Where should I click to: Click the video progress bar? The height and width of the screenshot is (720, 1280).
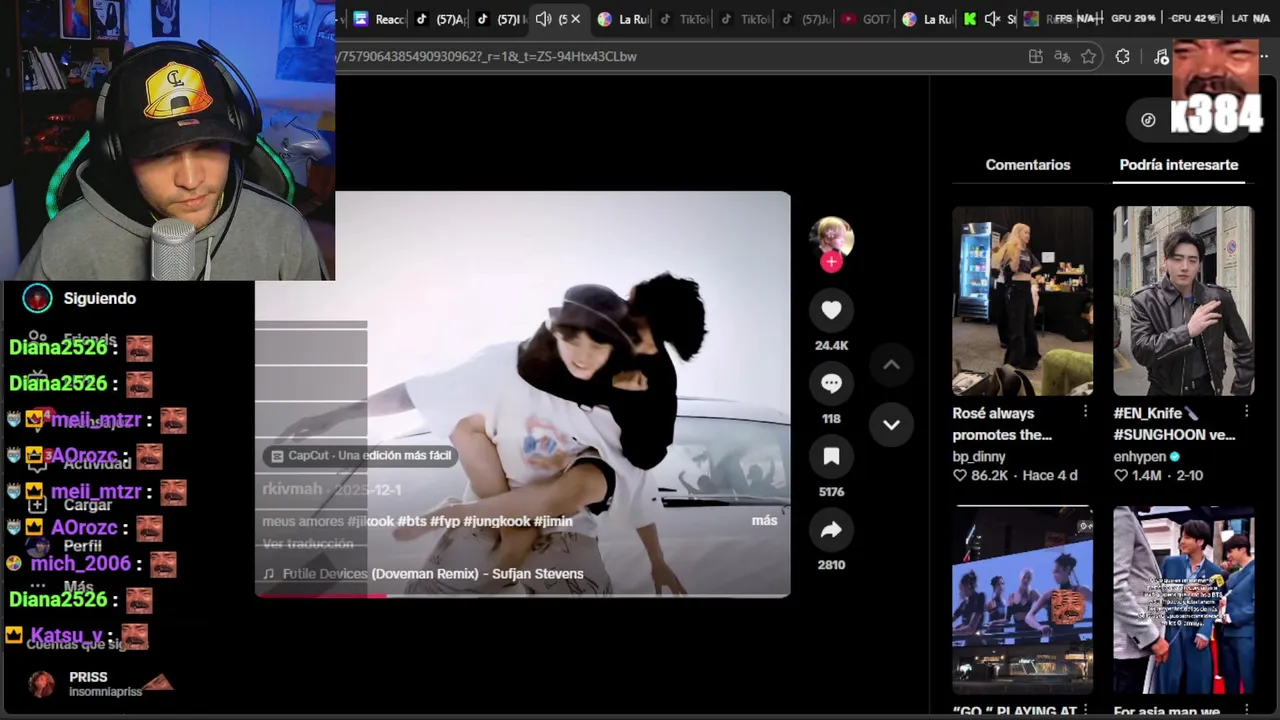click(522, 595)
